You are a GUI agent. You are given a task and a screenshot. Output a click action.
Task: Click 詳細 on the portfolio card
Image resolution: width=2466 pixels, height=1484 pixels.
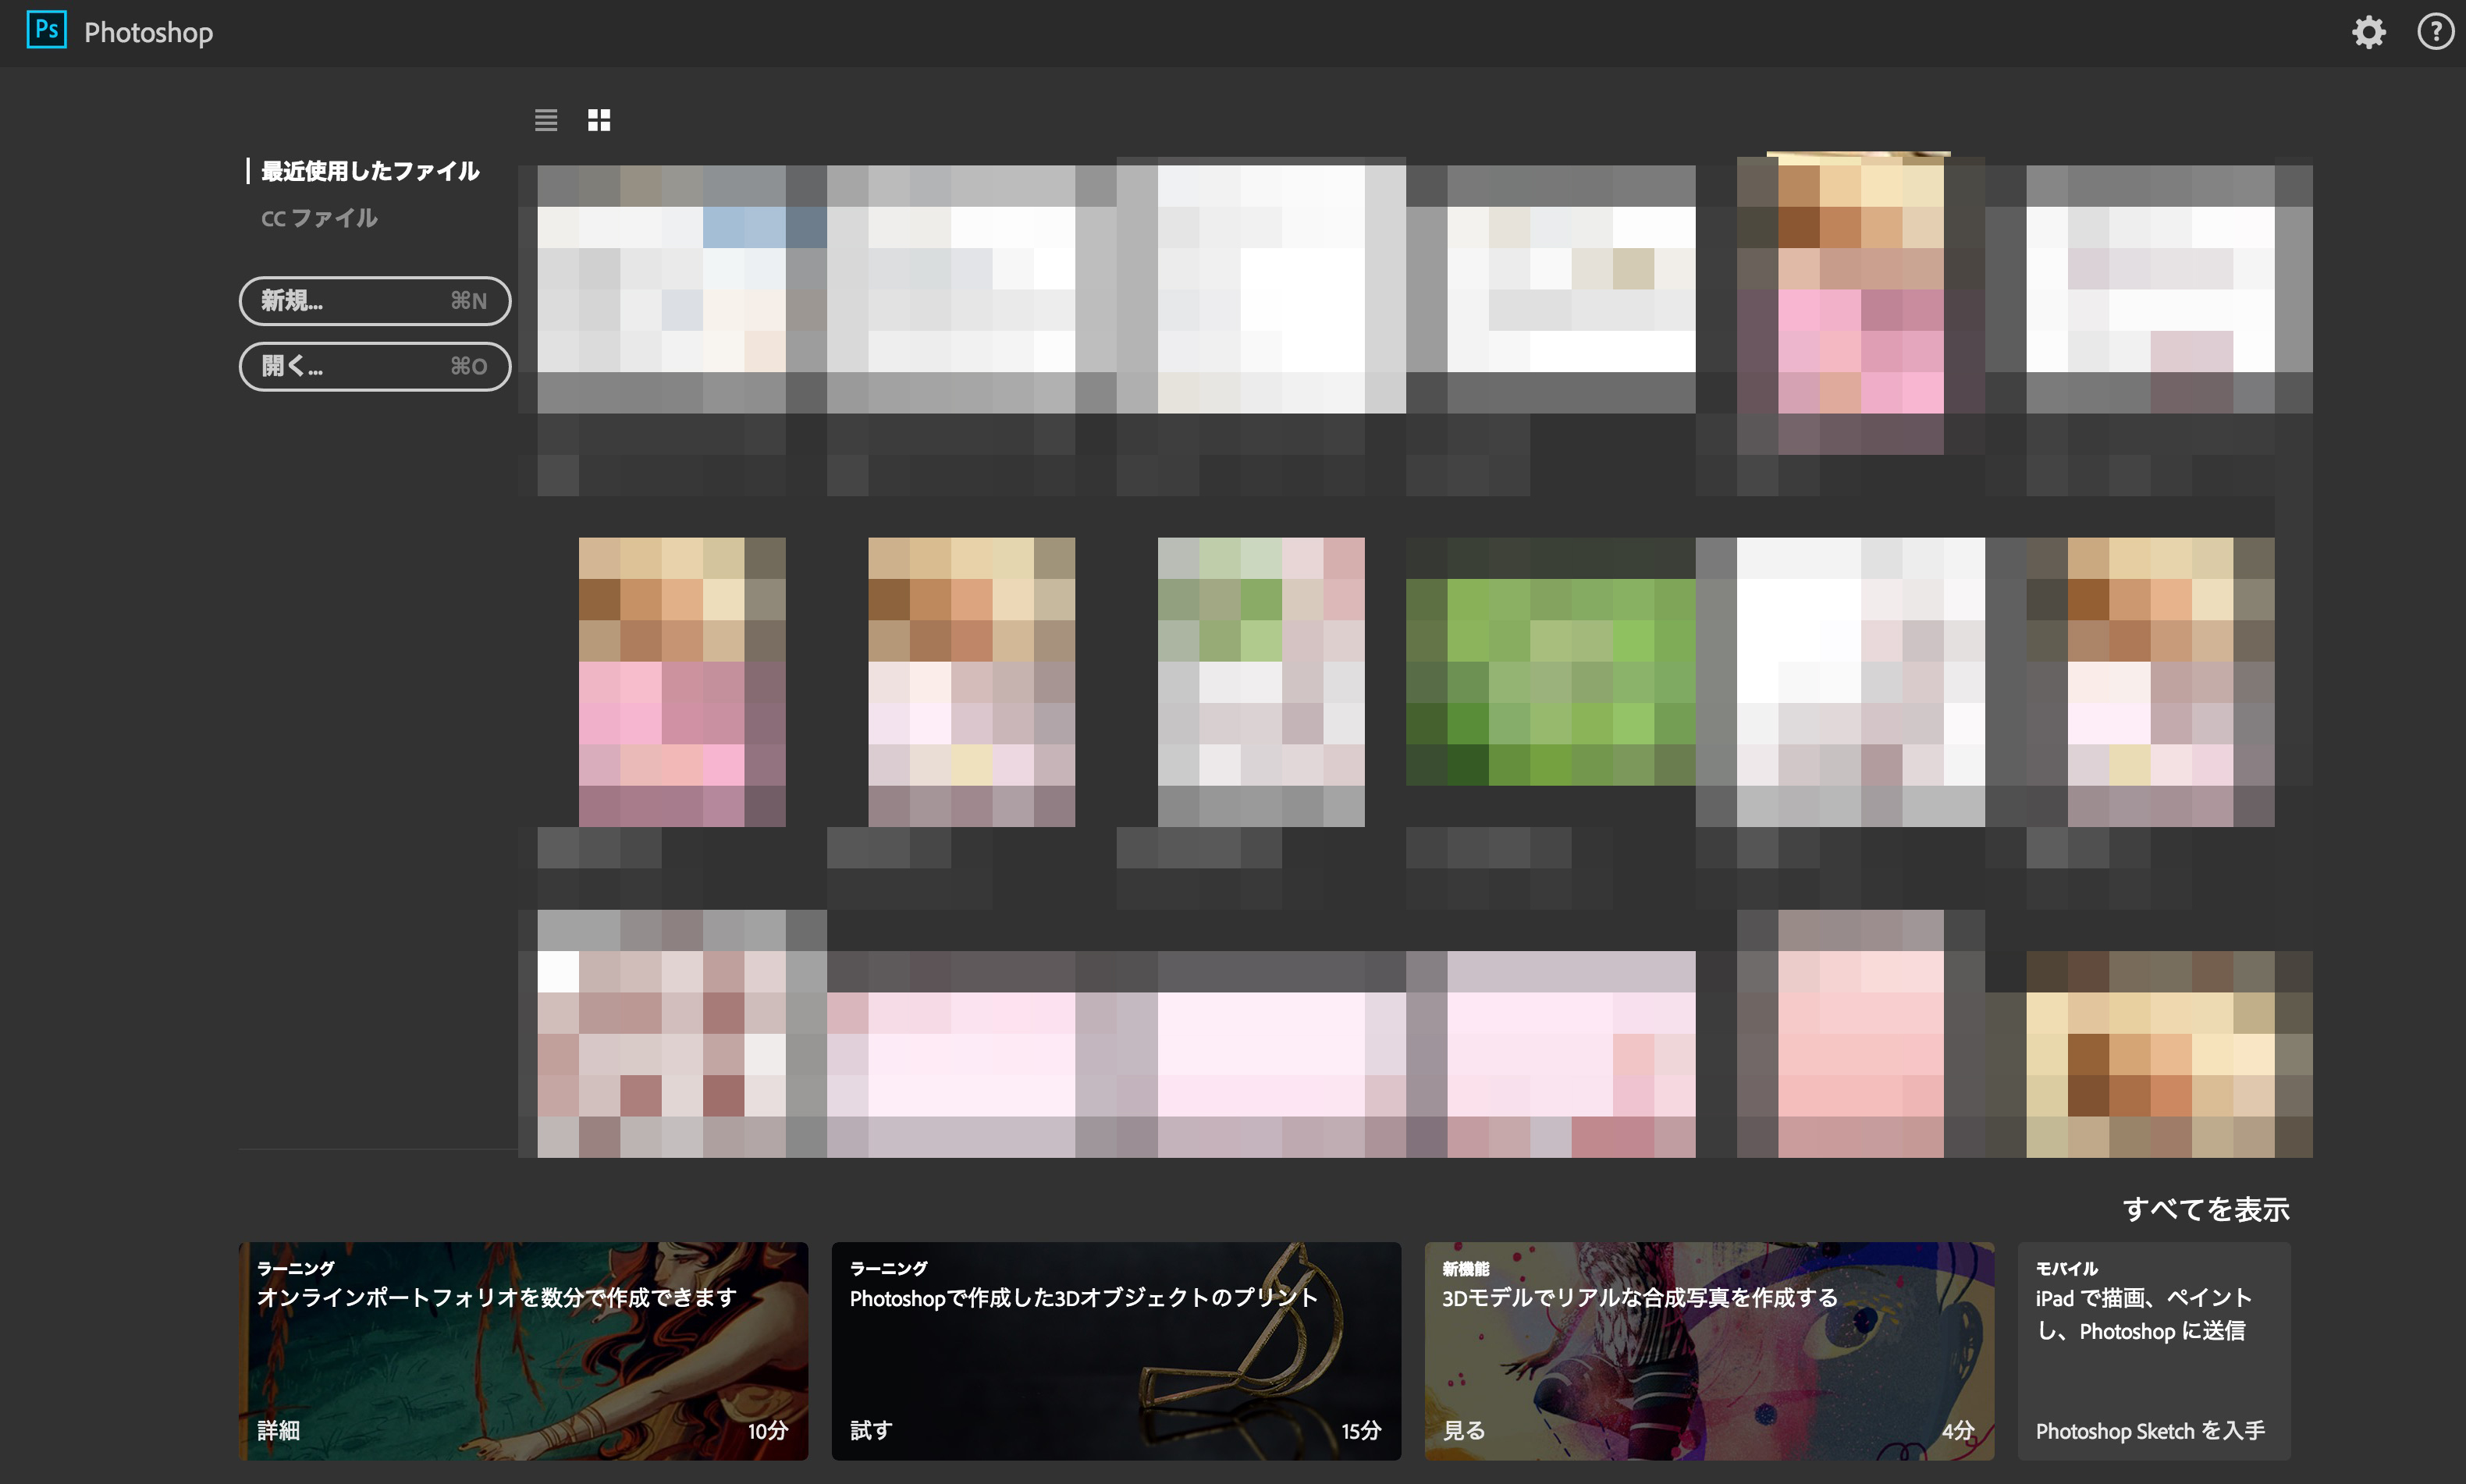click(x=279, y=1430)
